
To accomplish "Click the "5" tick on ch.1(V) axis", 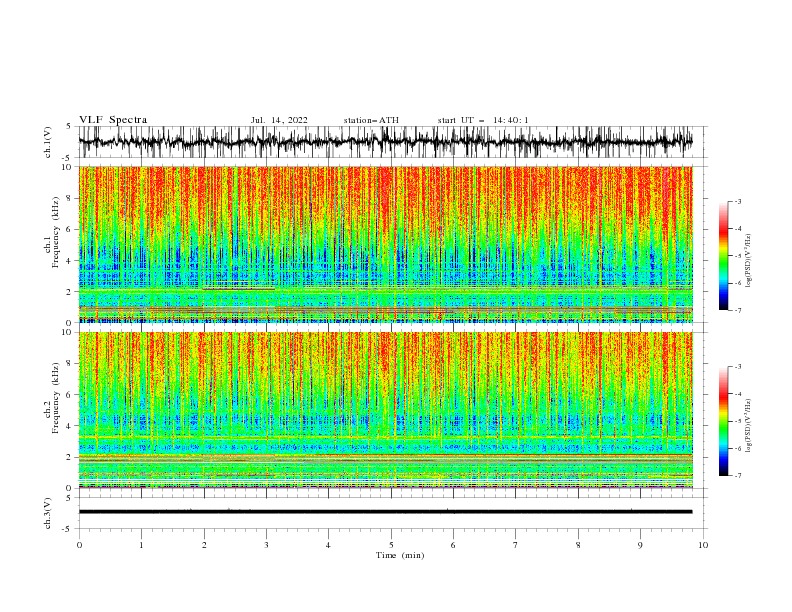I will click(69, 126).
